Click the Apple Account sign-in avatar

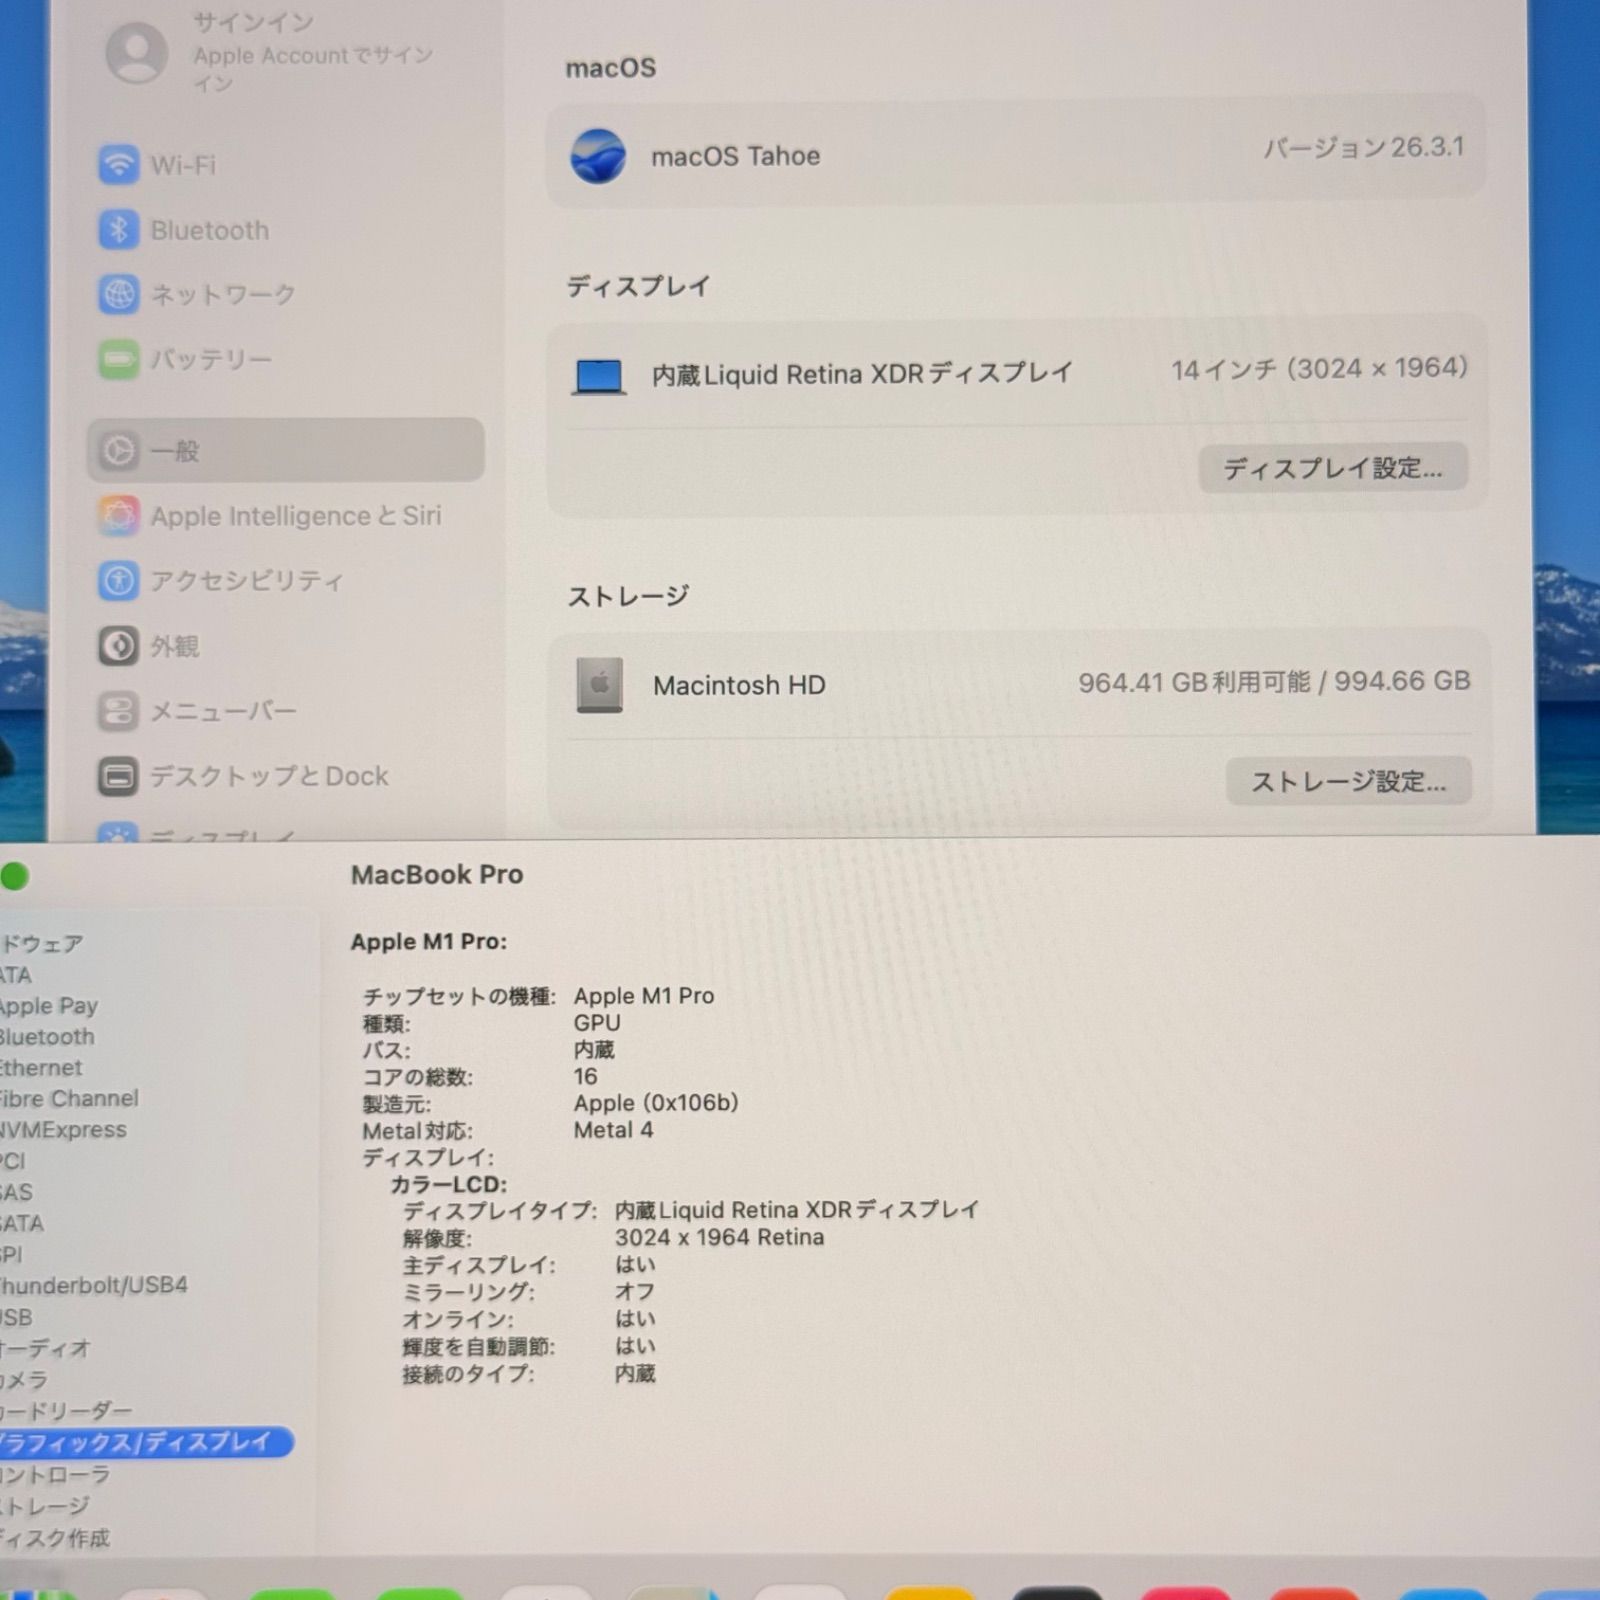(x=137, y=52)
